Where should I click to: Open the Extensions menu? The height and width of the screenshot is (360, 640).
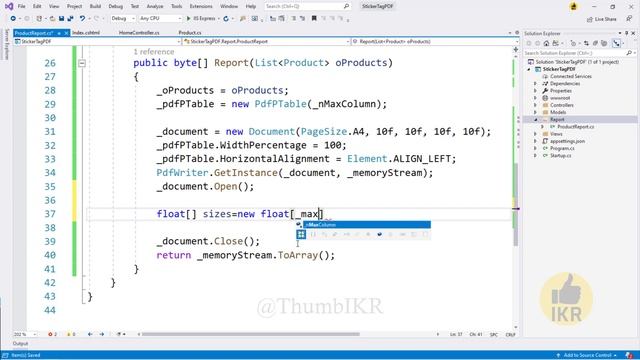click(201, 6)
